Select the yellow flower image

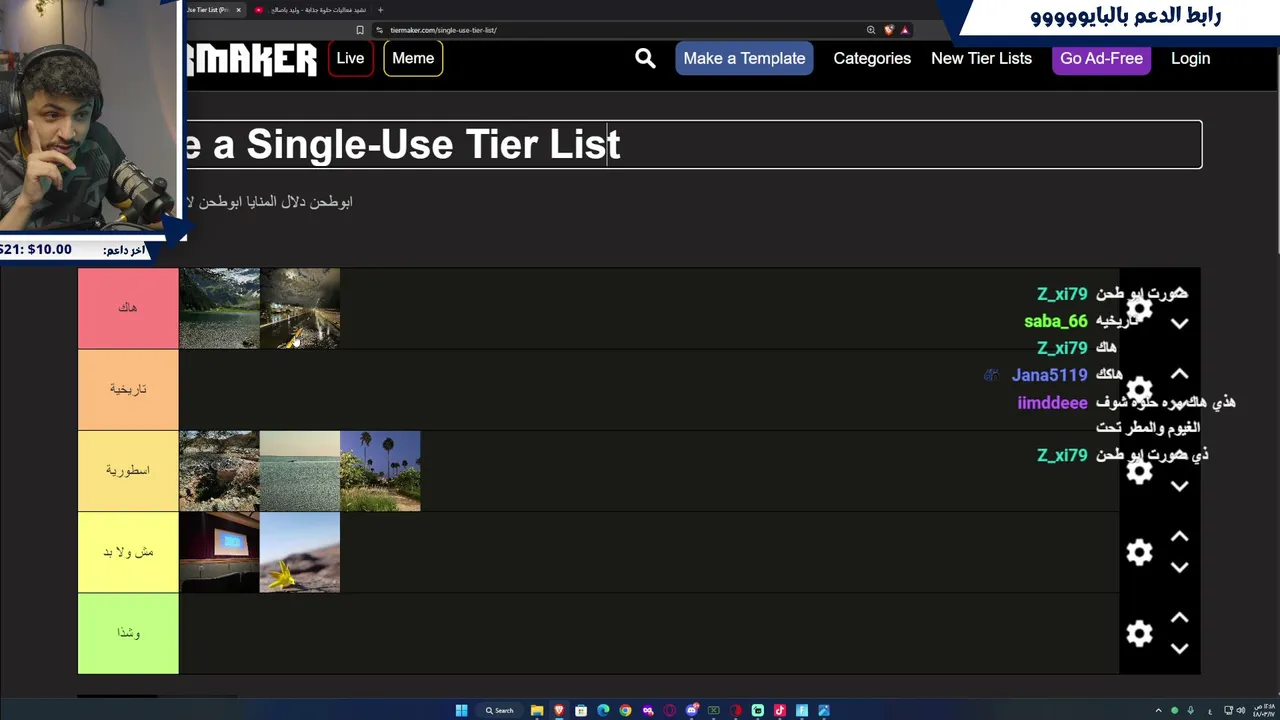click(300, 552)
